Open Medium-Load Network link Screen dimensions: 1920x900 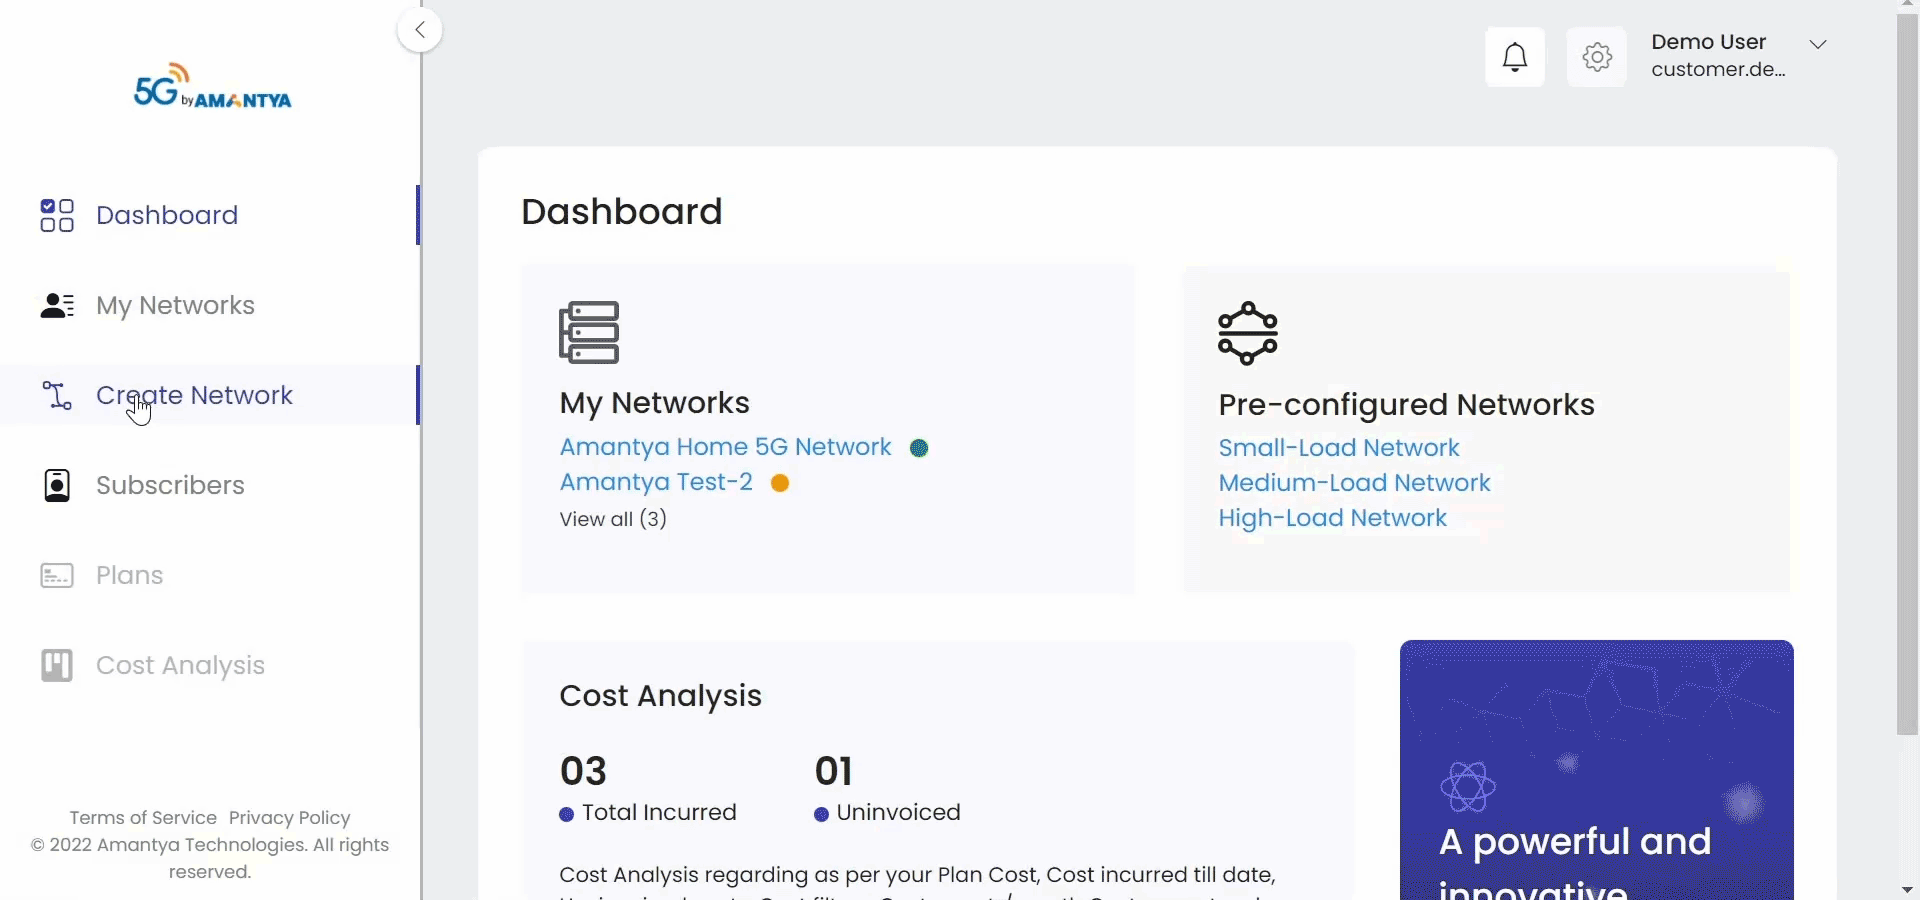pos(1355,483)
